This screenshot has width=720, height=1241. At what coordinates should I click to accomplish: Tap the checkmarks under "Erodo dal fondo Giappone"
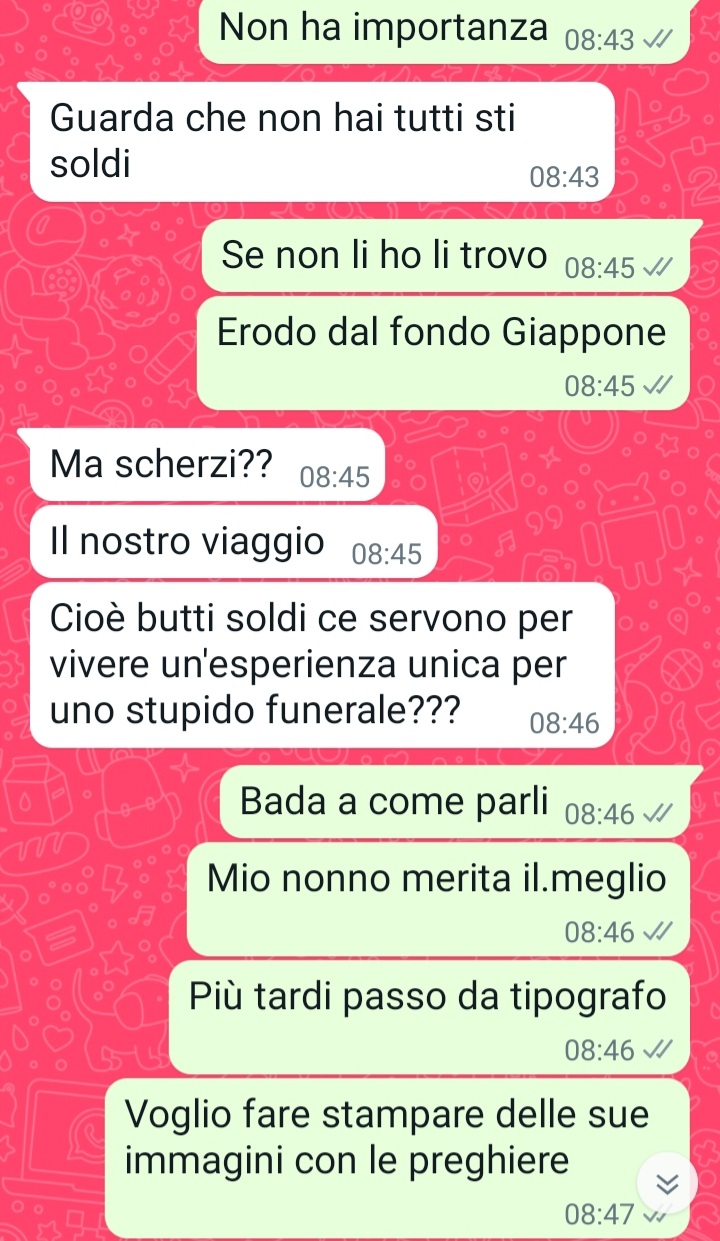pos(659,385)
